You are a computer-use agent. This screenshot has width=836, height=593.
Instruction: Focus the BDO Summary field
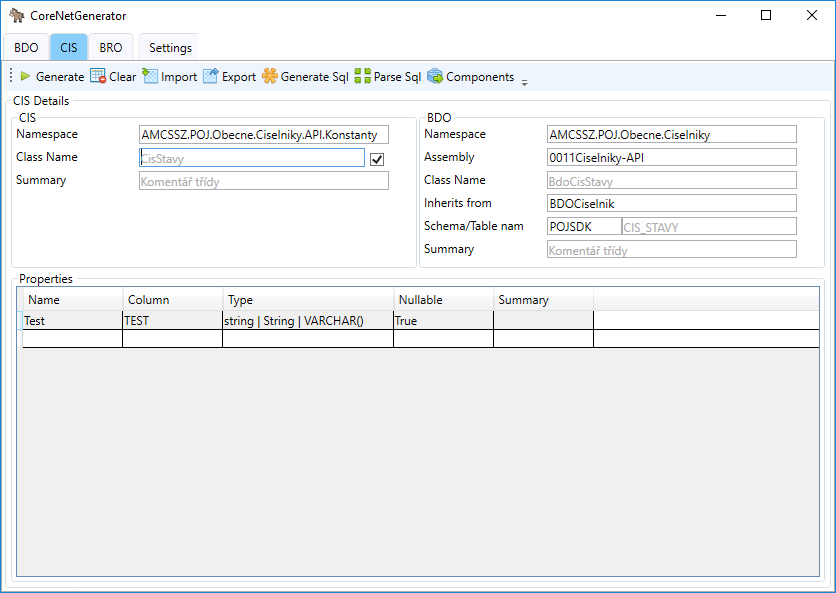(x=672, y=249)
